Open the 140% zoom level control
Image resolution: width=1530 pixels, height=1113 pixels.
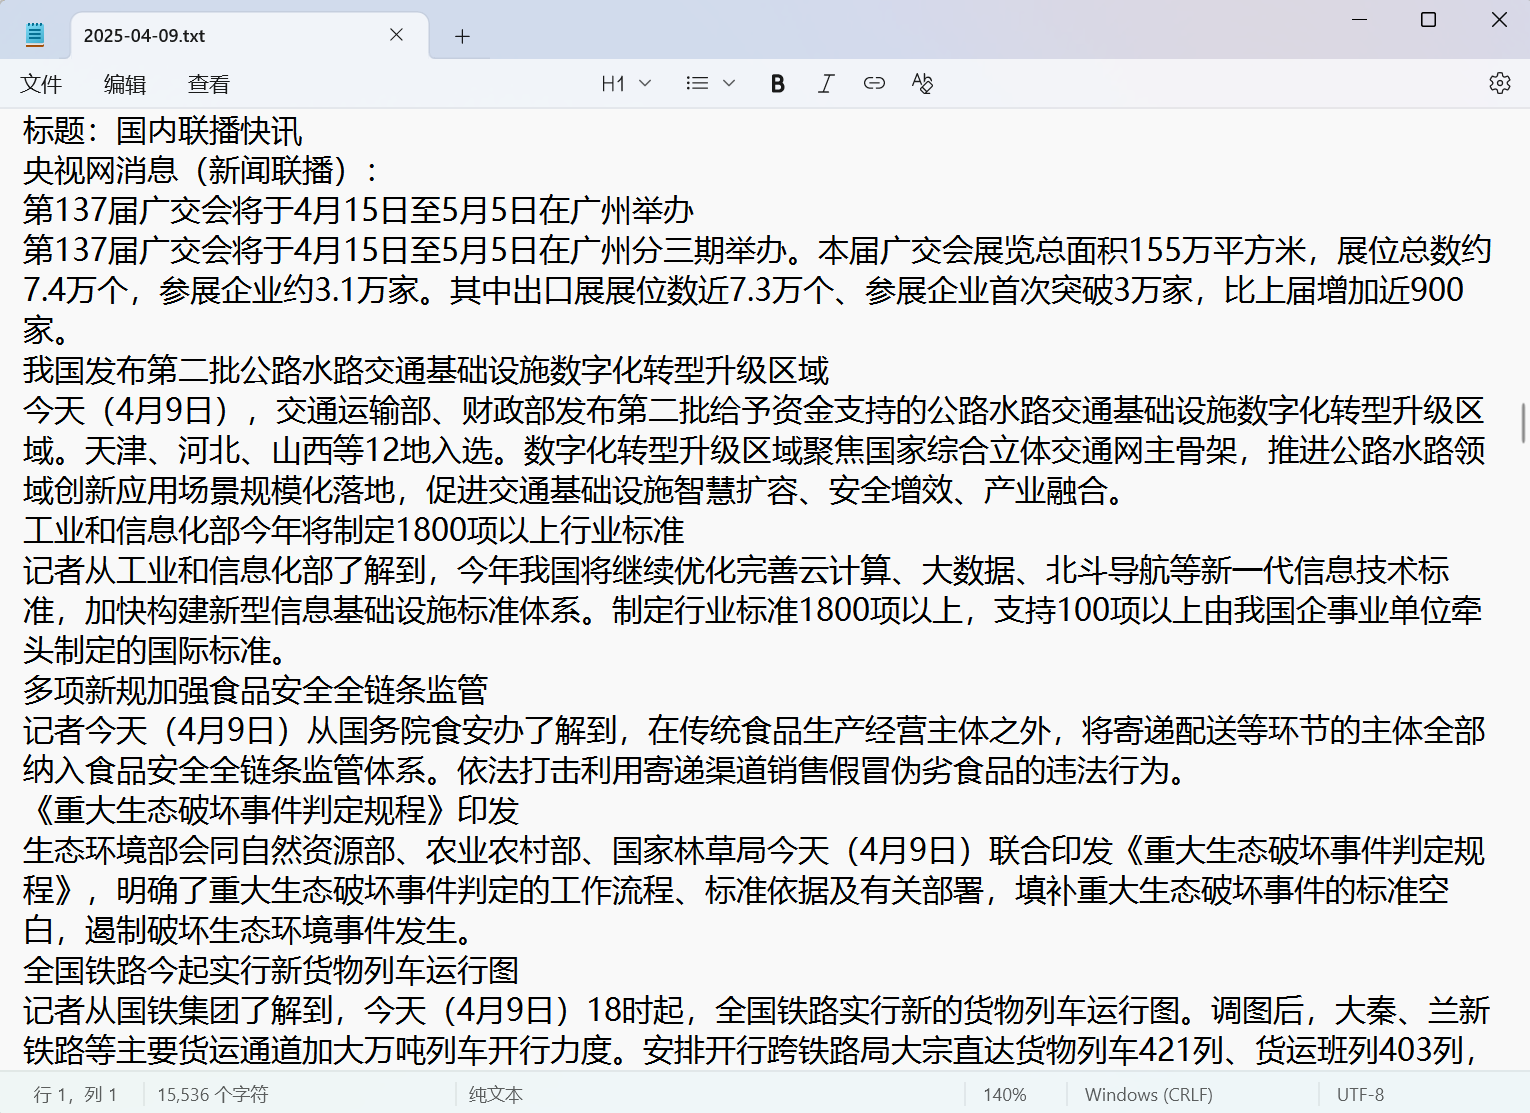[x=1004, y=1095]
